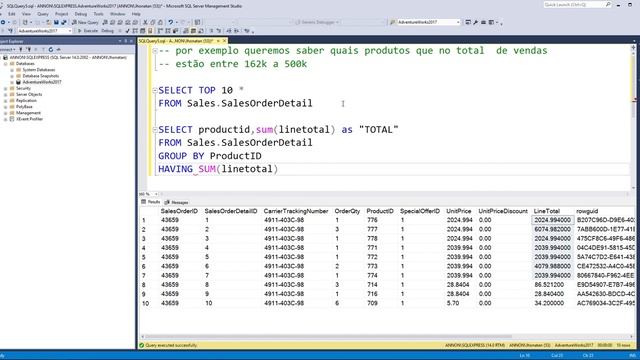Expand the System Databases node

(12, 70)
